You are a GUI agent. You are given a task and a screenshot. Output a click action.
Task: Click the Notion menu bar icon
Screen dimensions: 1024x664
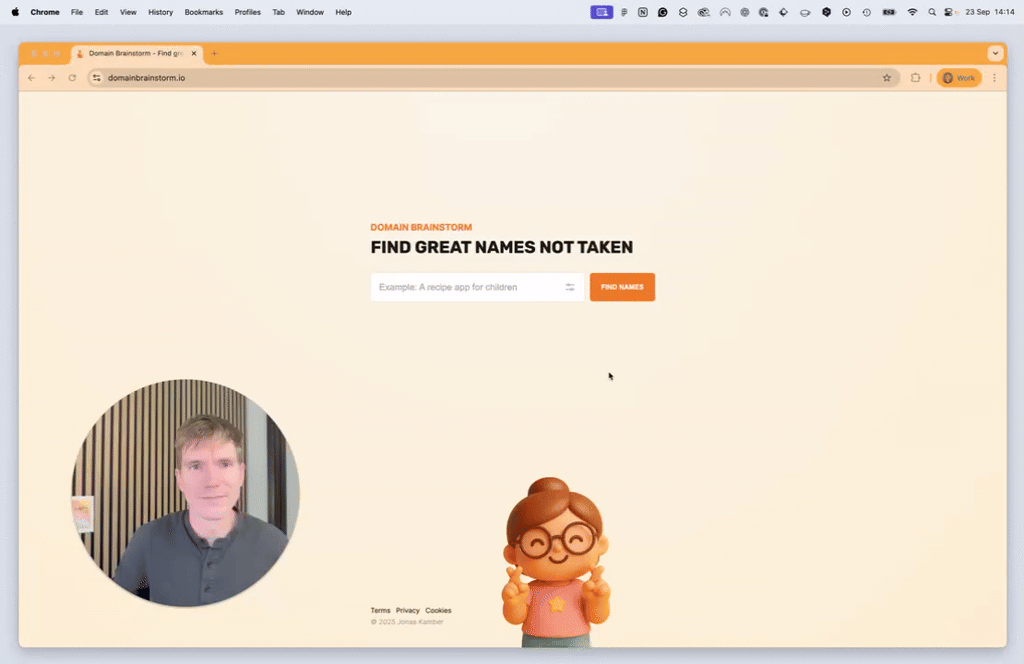pyautogui.click(x=643, y=12)
